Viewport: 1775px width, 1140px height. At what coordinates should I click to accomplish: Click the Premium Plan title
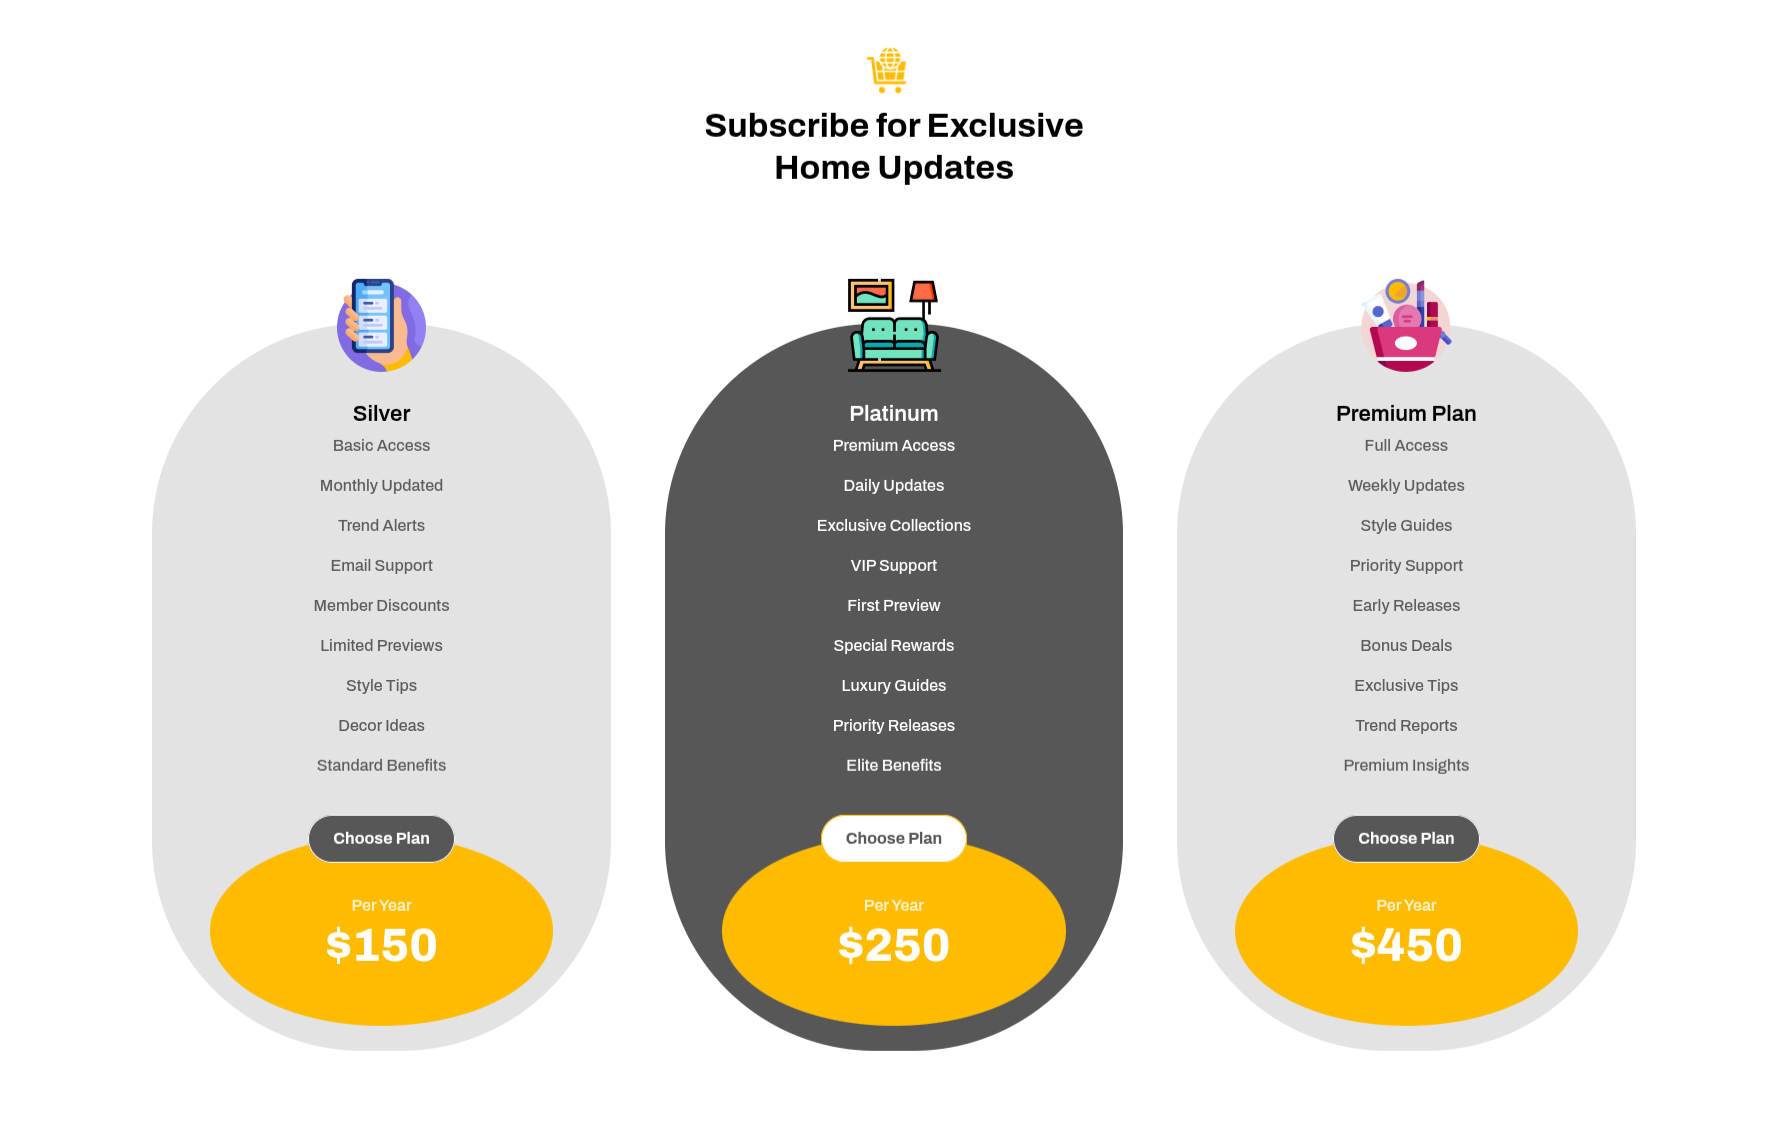click(x=1405, y=413)
